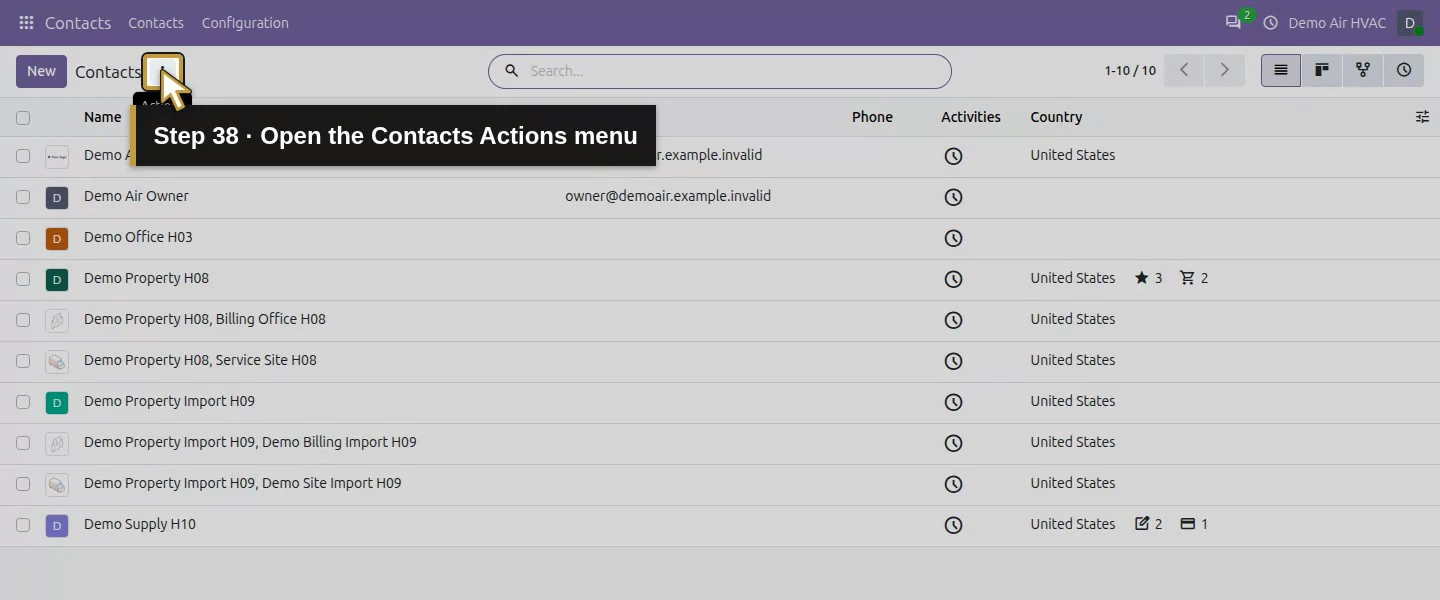Switch to hierarchy view
This screenshot has width=1440, height=600.
[x=1363, y=70]
